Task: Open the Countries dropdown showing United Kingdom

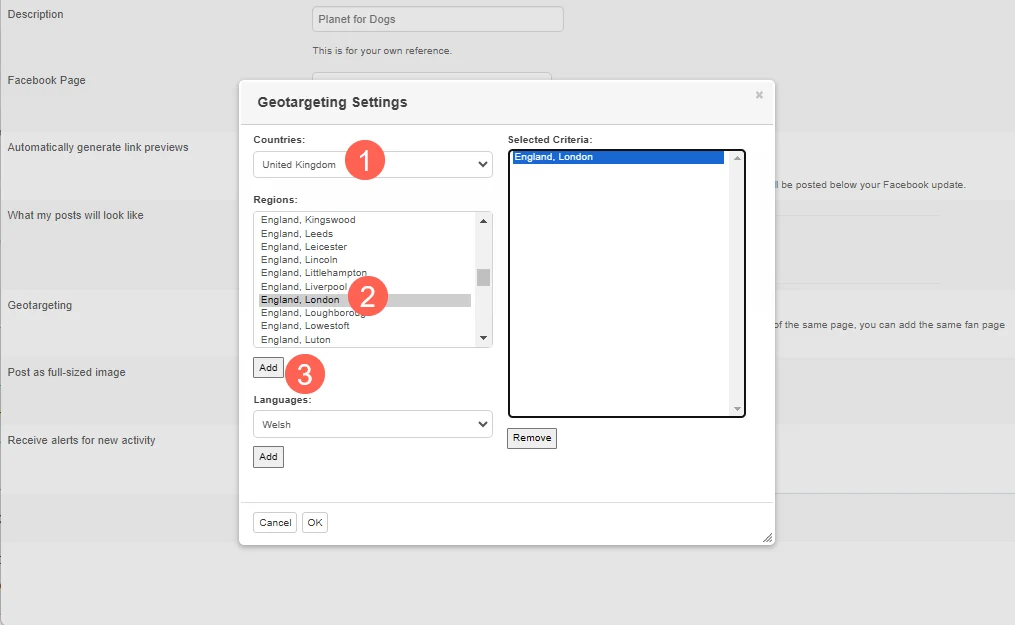Action: tap(372, 165)
